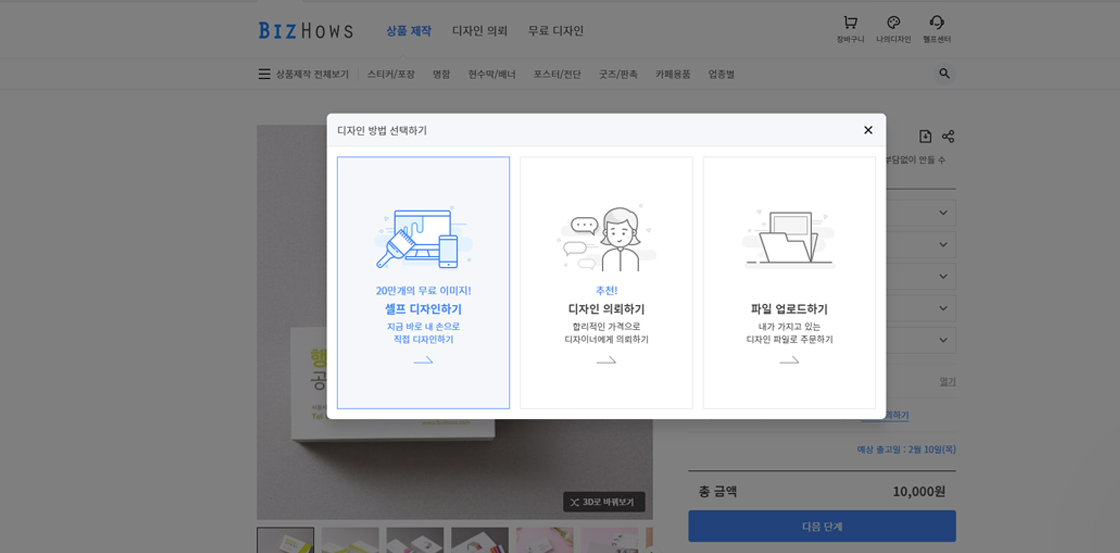The image size is (1120, 553).
Task: Select the sixth product thumbnail
Action: pyautogui.click(x=609, y=540)
